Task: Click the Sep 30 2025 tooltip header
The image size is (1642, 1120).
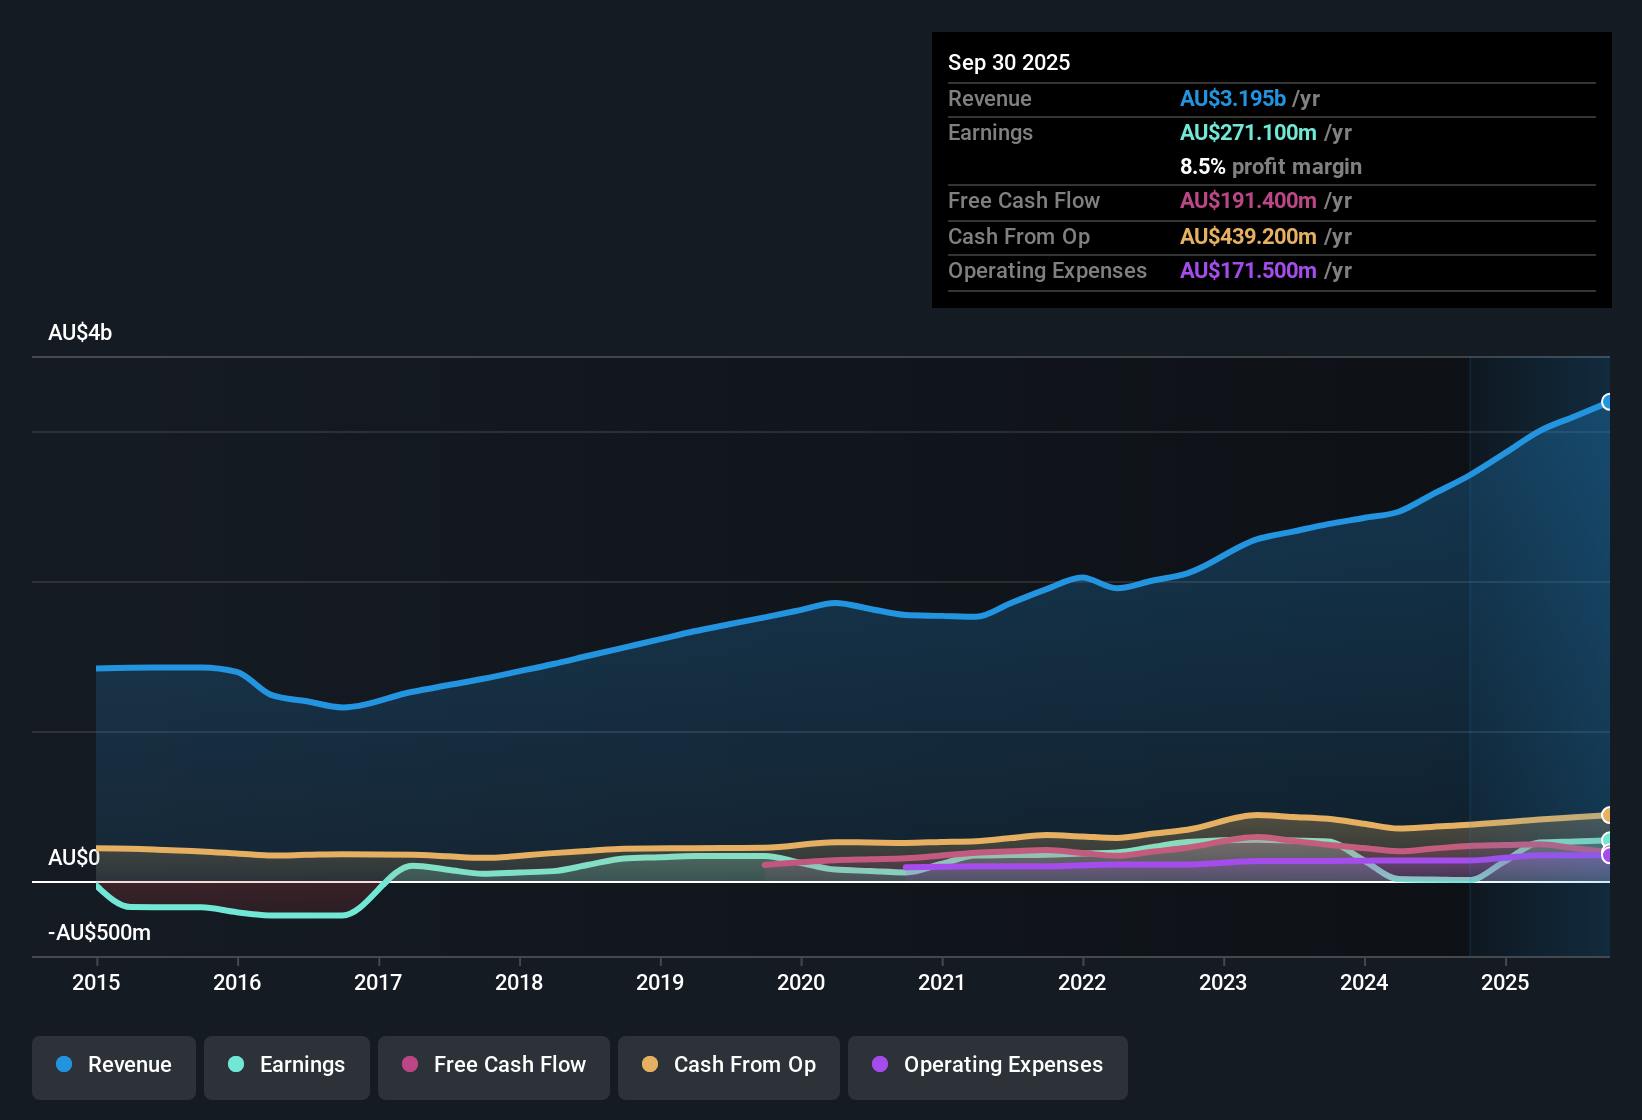Action: (1009, 62)
